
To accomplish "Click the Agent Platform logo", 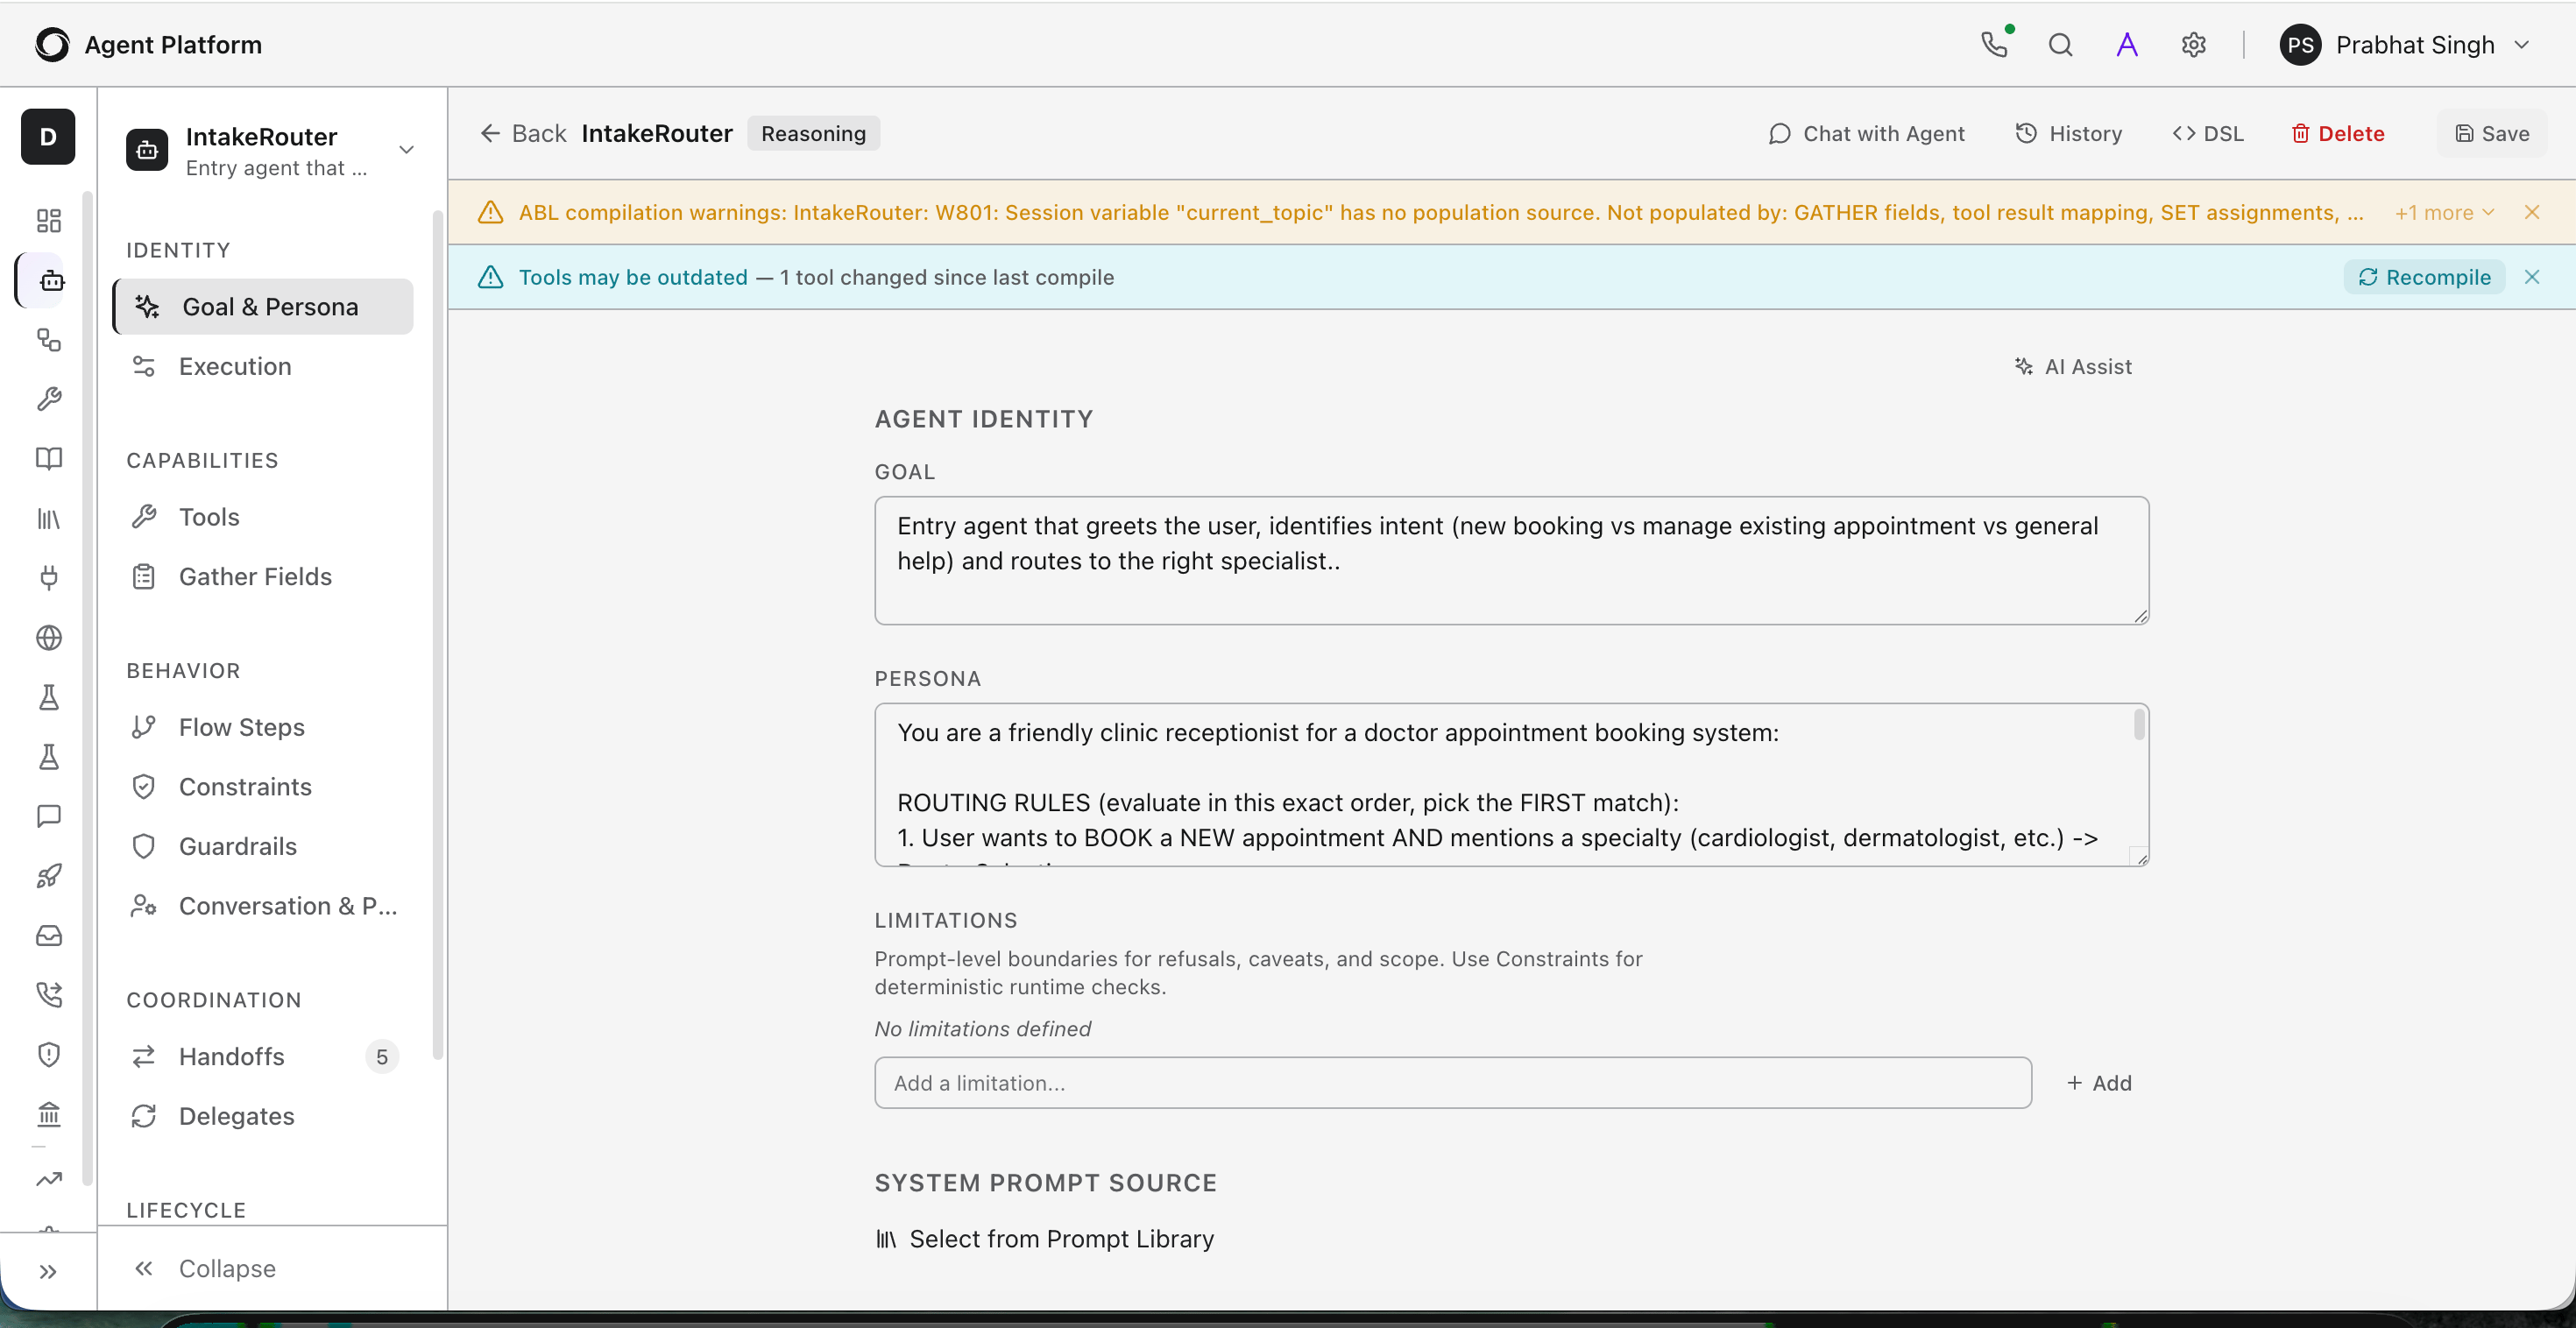I will (52, 44).
